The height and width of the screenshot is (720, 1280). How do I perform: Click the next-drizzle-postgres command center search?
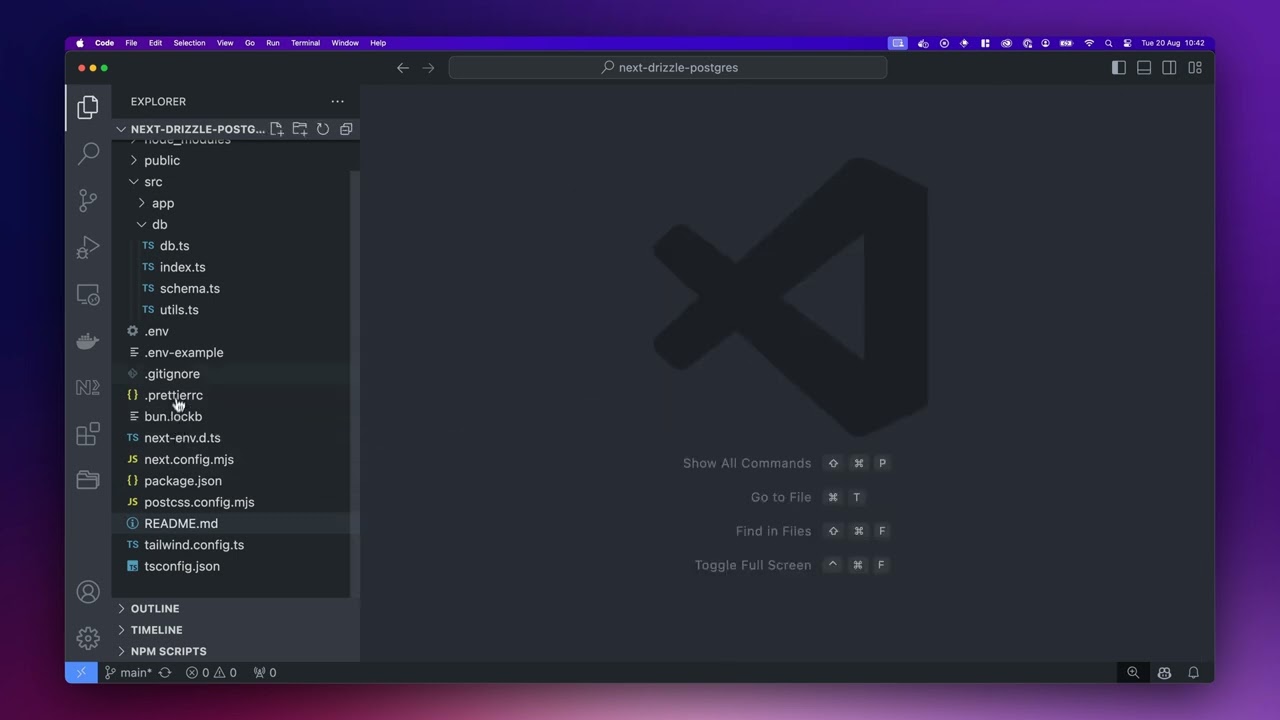pyautogui.click(x=668, y=68)
